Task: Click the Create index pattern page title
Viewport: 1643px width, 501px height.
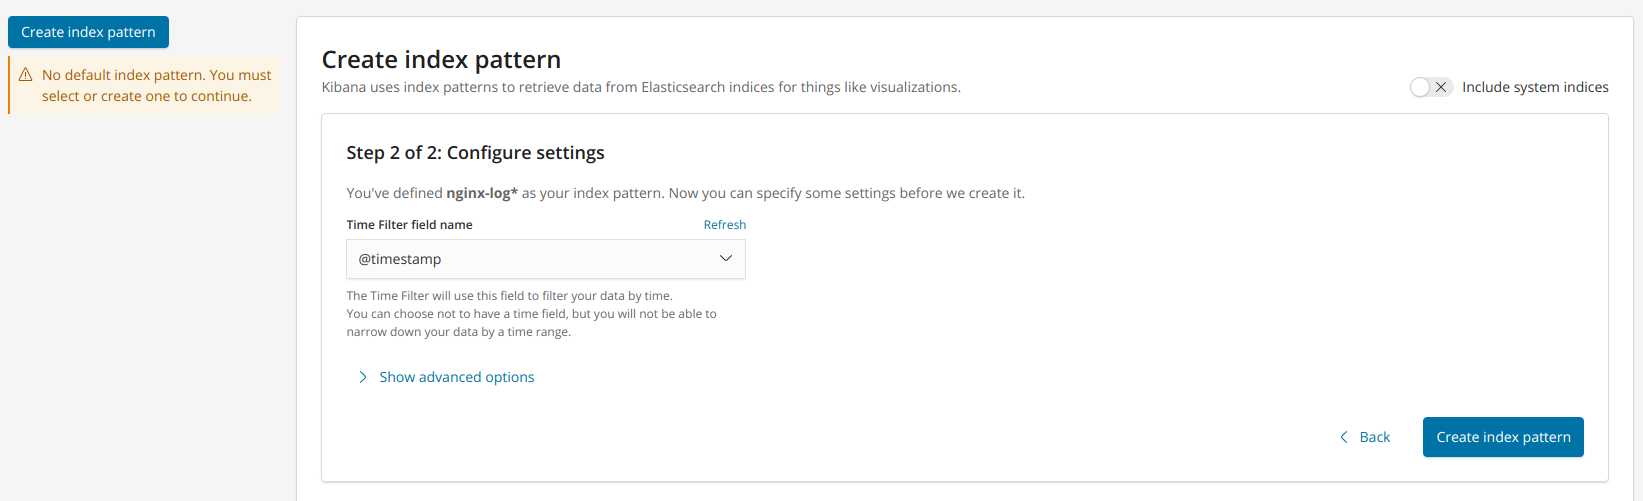Action: pyautogui.click(x=441, y=59)
